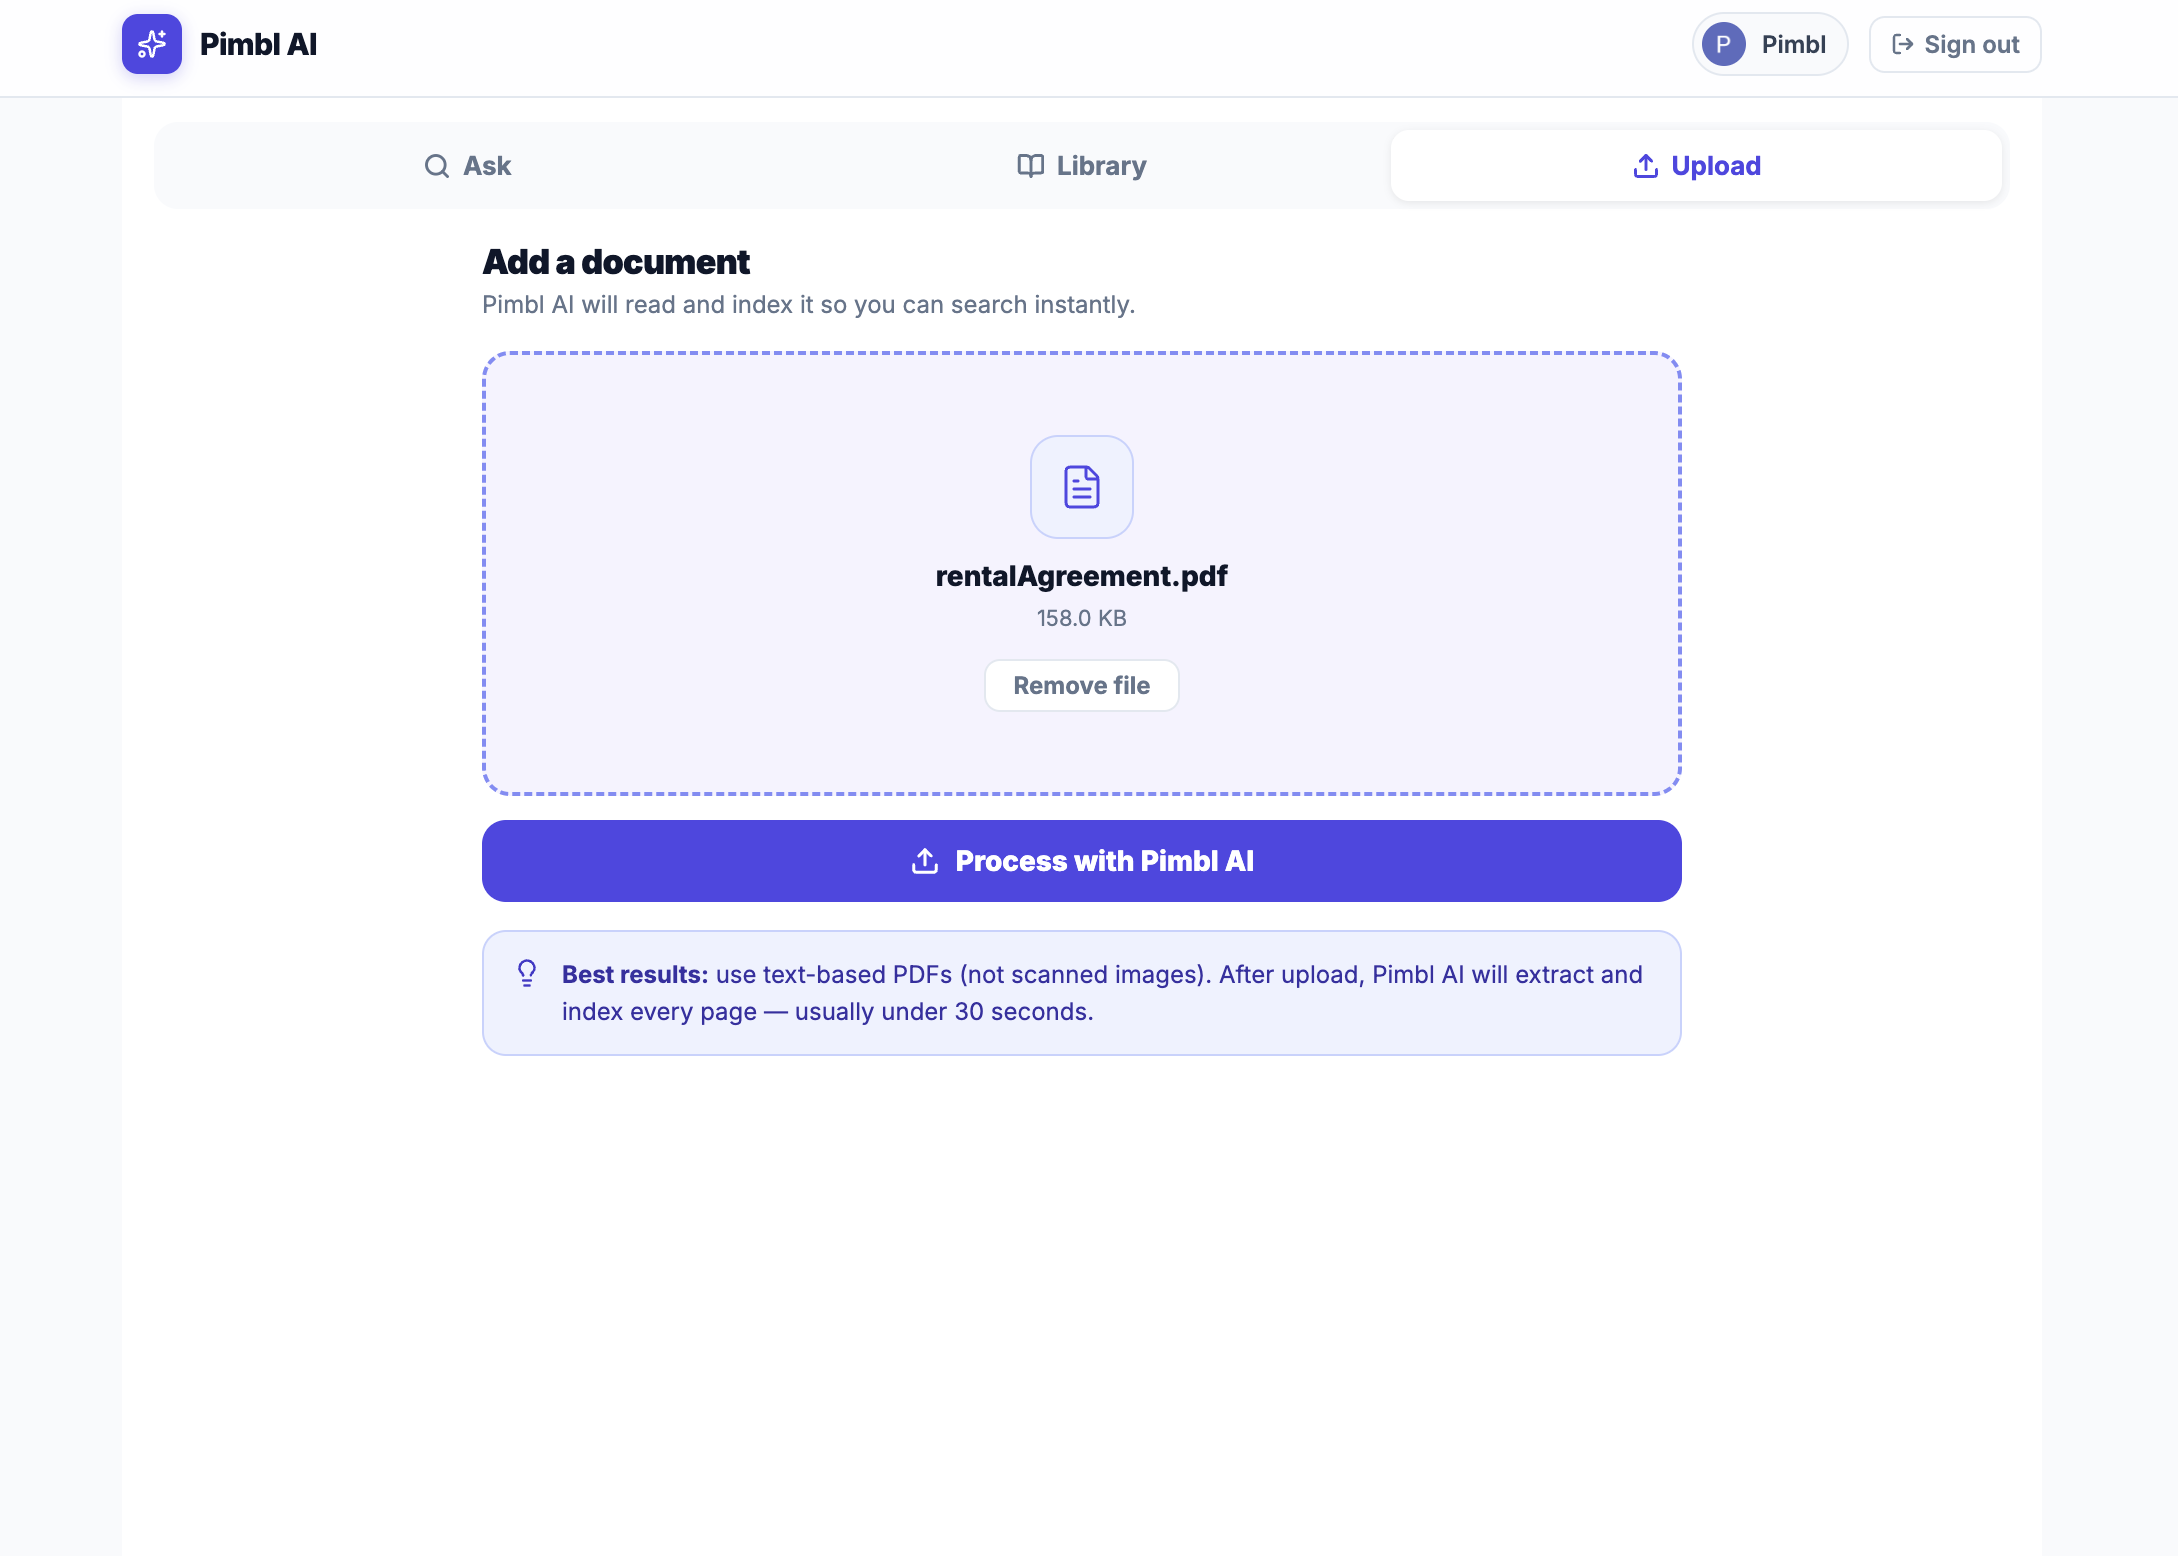Click the lightbulb icon in the tip box
The height and width of the screenshot is (1556, 2178).
coord(527,973)
